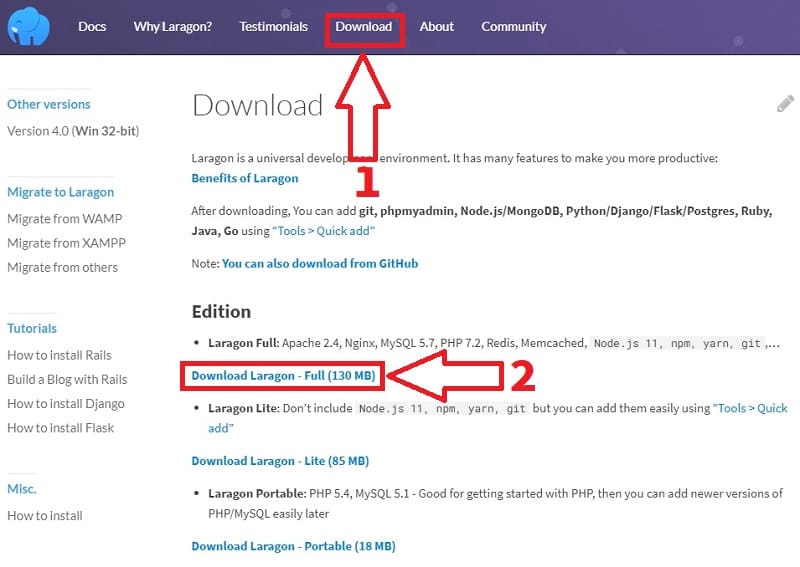Open How to install under Misc.

pos(45,515)
